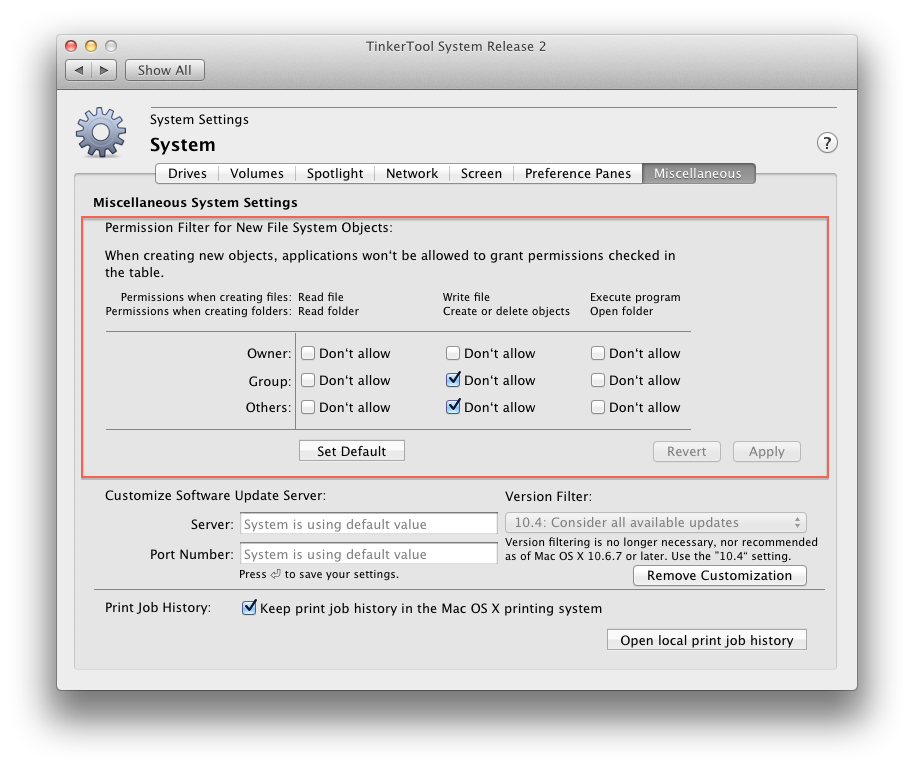
Task: Select the Miscellaneous tab
Action: pyautogui.click(x=698, y=174)
